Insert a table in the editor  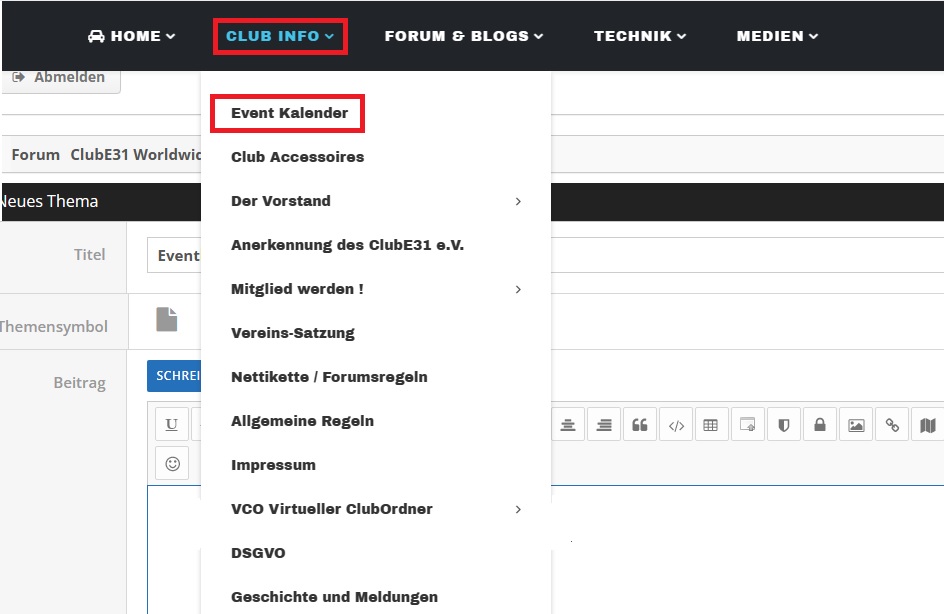(x=711, y=425)
